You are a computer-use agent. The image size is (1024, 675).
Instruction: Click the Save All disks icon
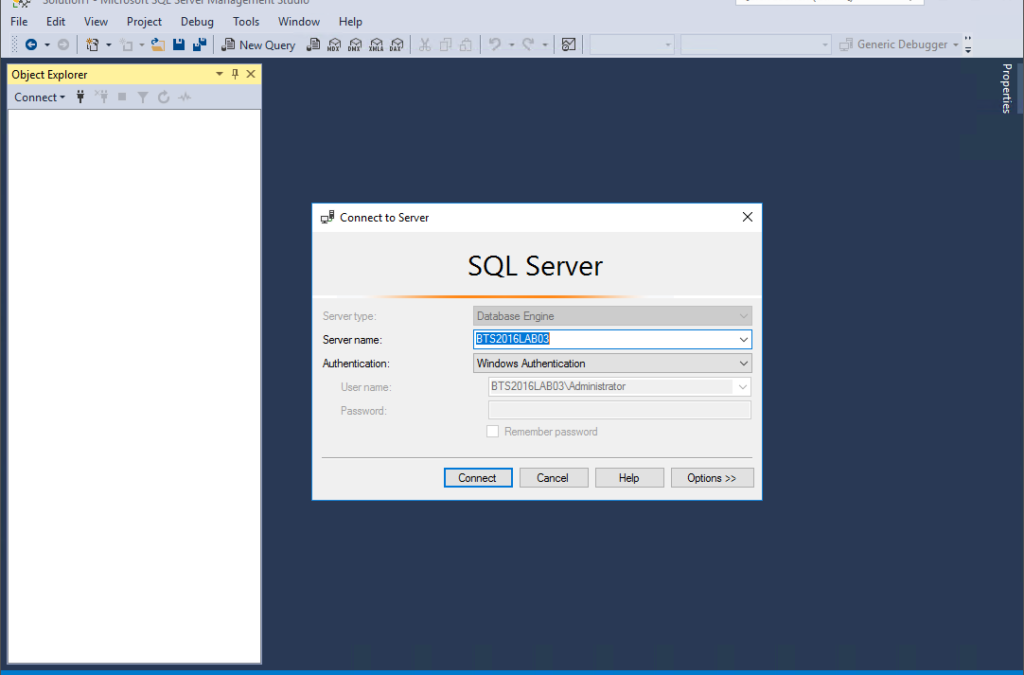click(x=200, y=44)
